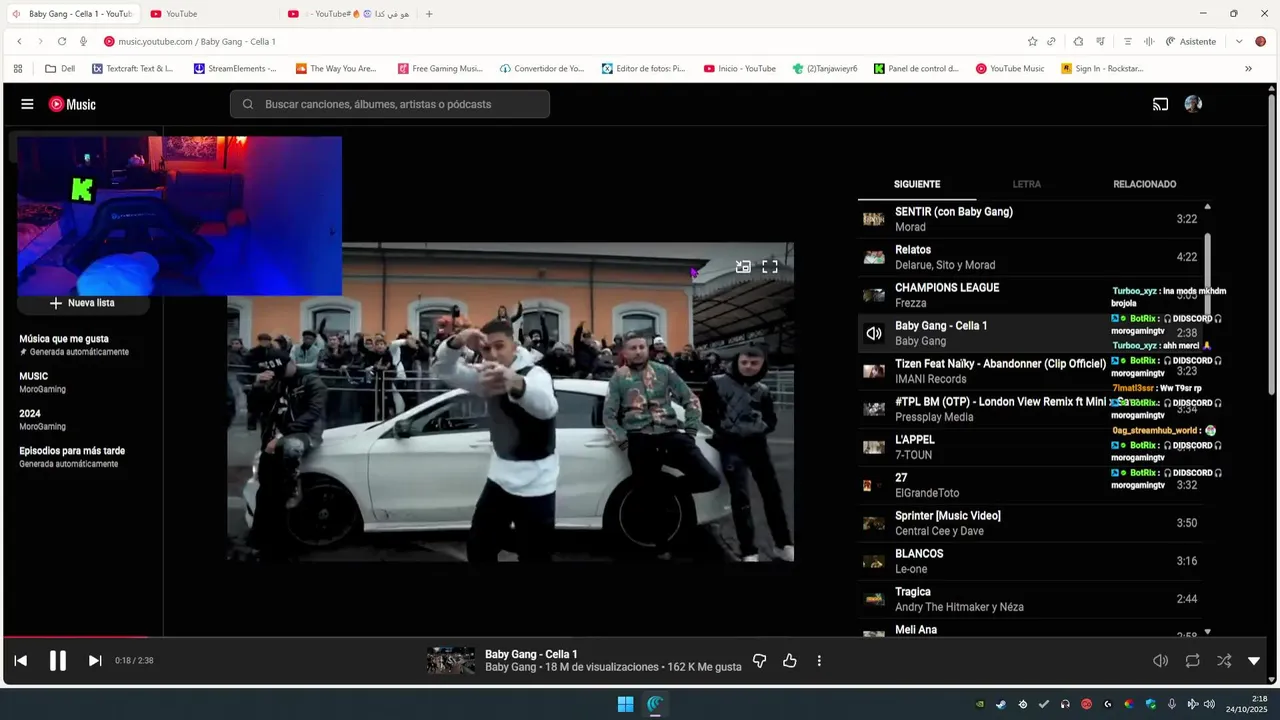1280x720 pixels.
Task: Open the Asistente browser panel
Action: [x=1191, y=41]
